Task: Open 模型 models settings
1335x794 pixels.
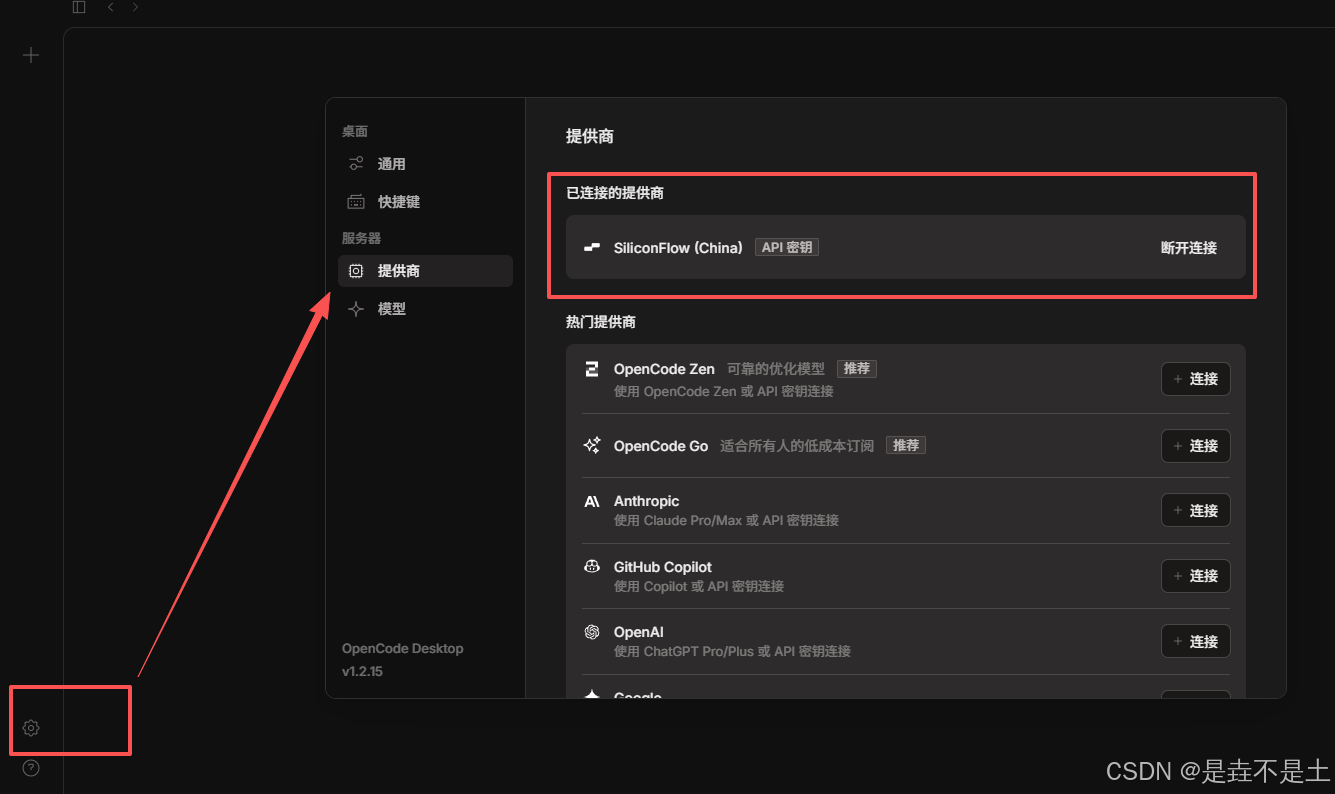Action: tap(425, 309)
